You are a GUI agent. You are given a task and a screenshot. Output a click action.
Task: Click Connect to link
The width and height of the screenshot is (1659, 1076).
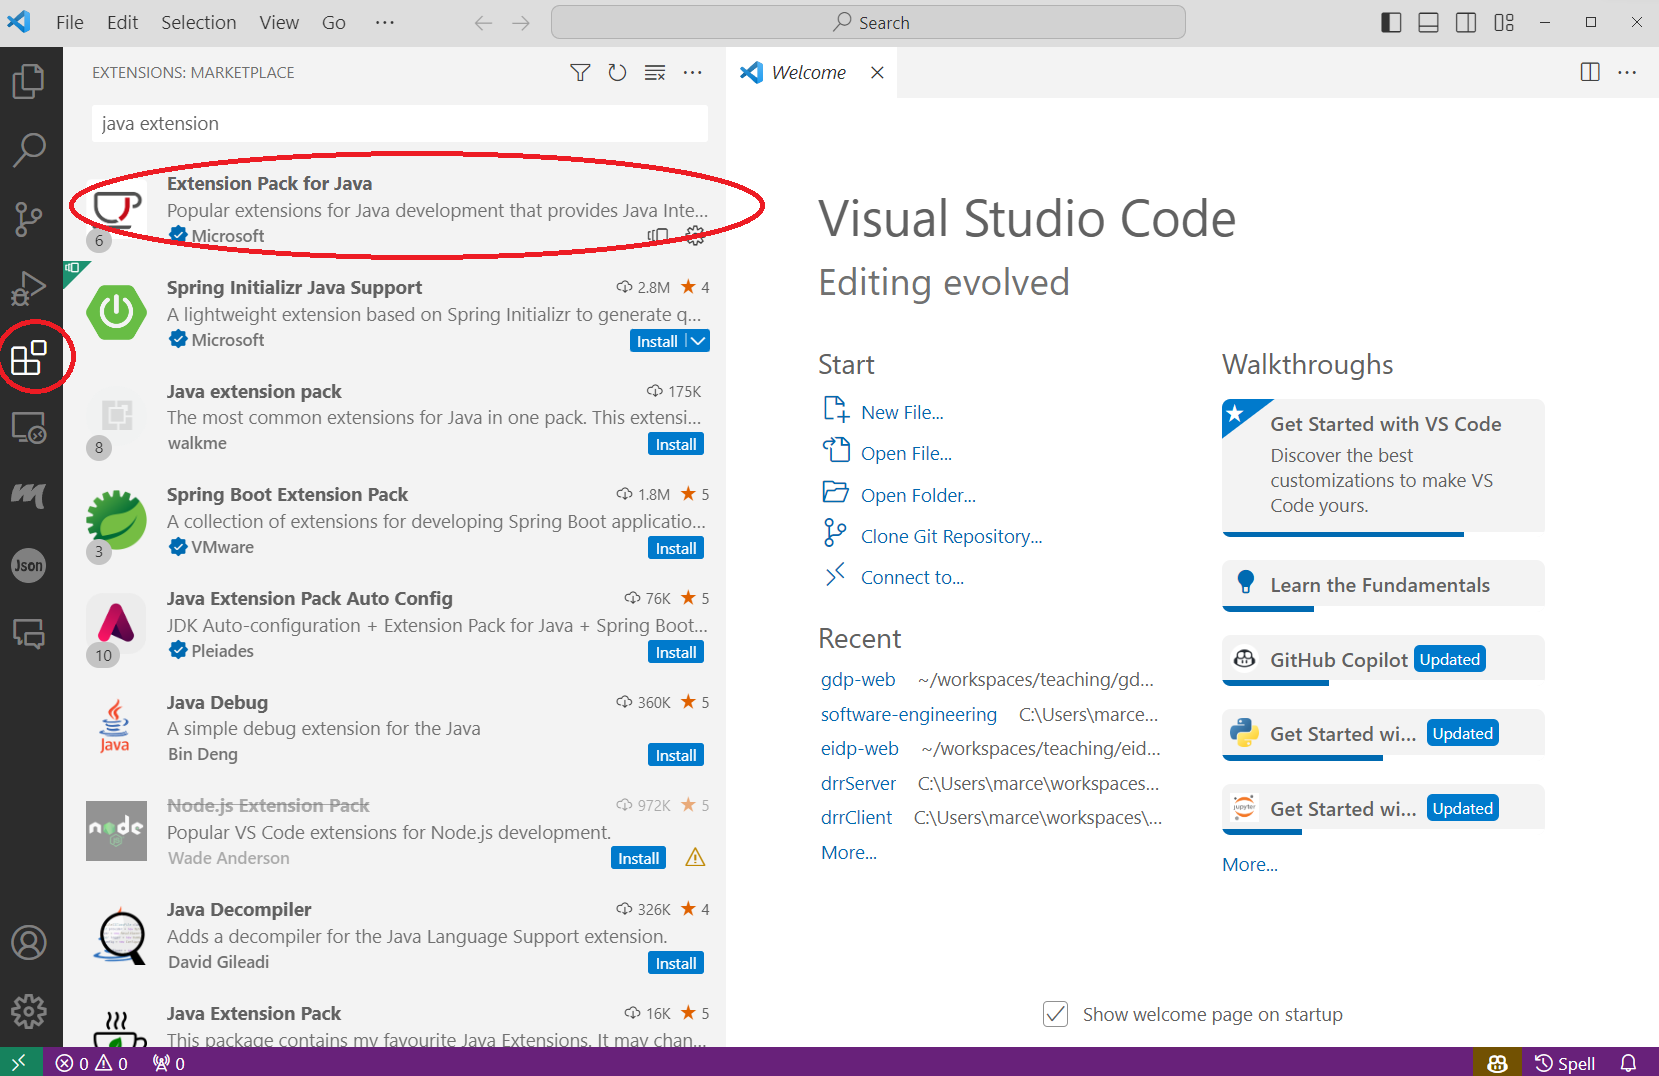pyautogui.click(x=912, y=577)
